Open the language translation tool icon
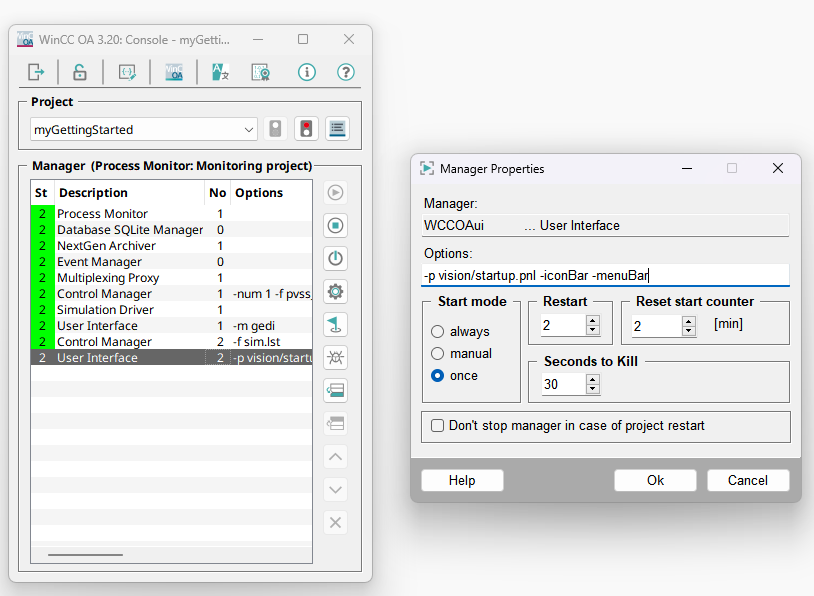This screenshot has width=814, height=596. click(220, 72)
